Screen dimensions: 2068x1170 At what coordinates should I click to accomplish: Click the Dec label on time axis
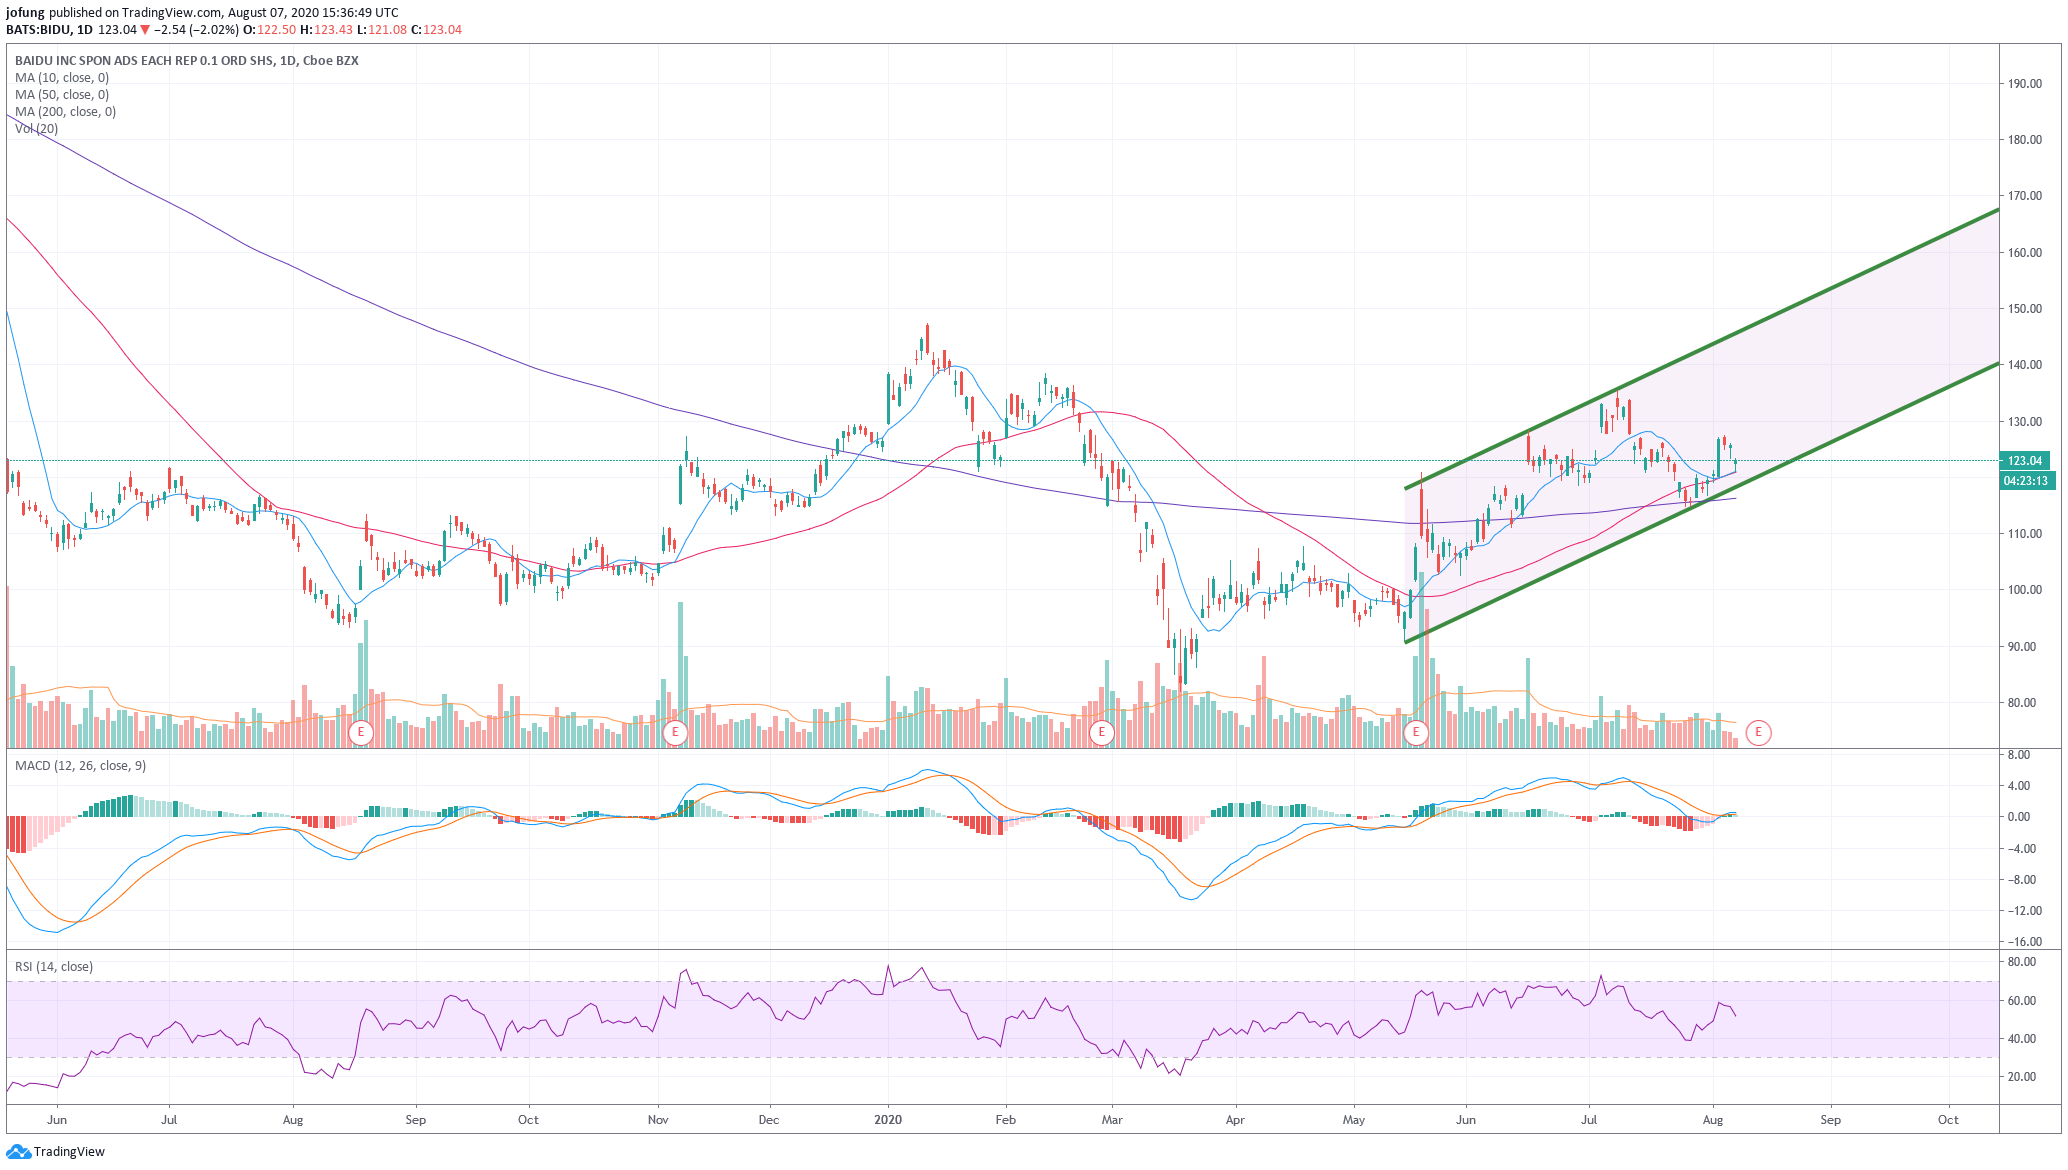click(768, 1120)
